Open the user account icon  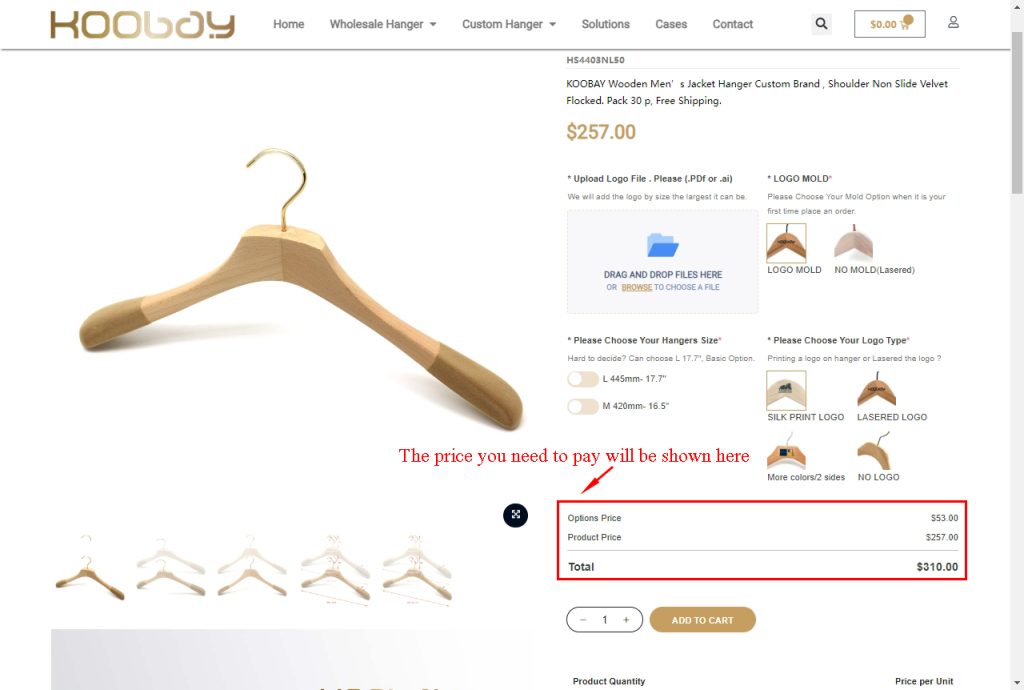953,23
